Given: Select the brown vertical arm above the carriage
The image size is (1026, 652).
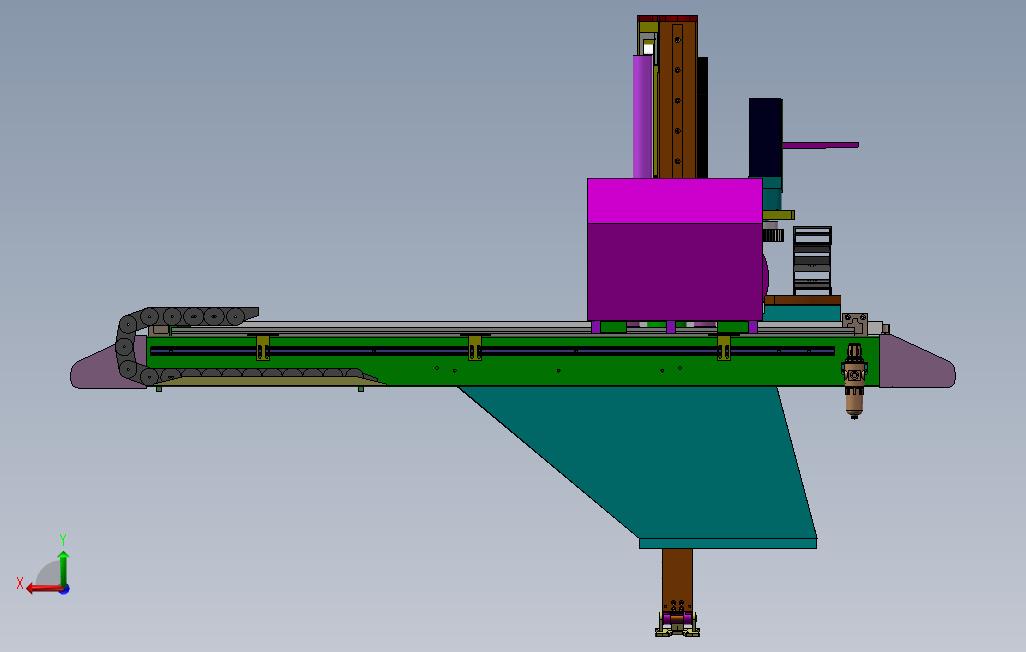Looking at the screenshot, I should pos(678,98).
